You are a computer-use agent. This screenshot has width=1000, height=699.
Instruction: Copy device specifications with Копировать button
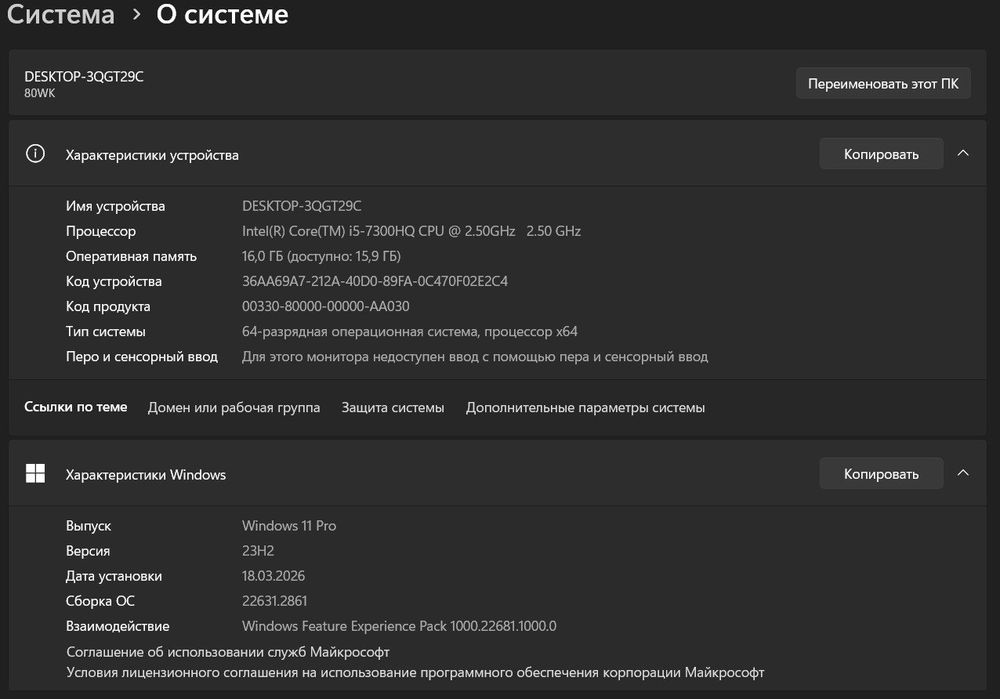(x=881, y=154)
